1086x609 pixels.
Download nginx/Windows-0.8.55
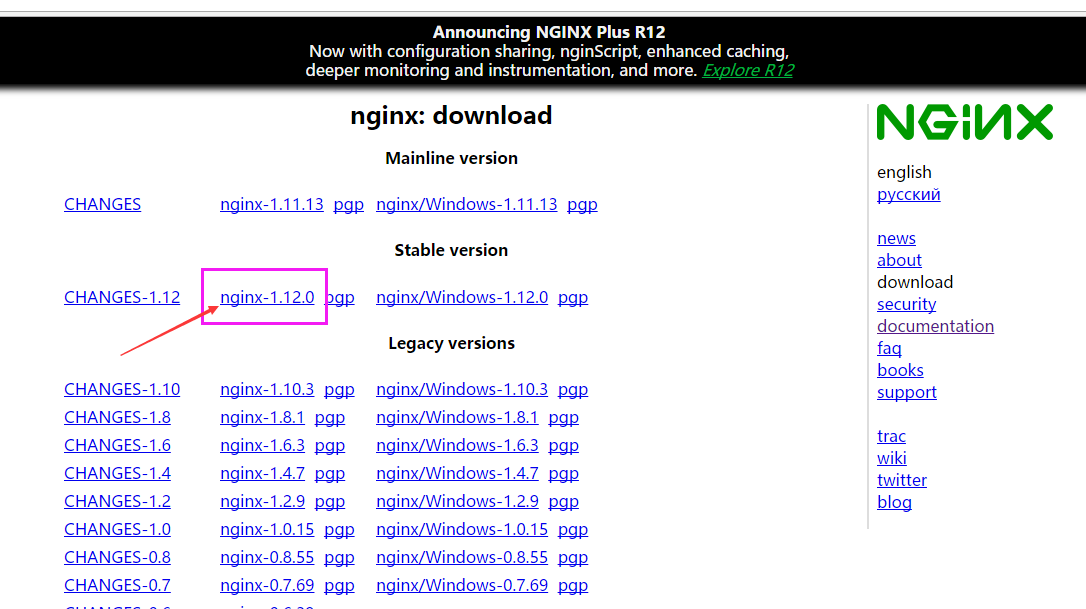click(x=462, y=557)
